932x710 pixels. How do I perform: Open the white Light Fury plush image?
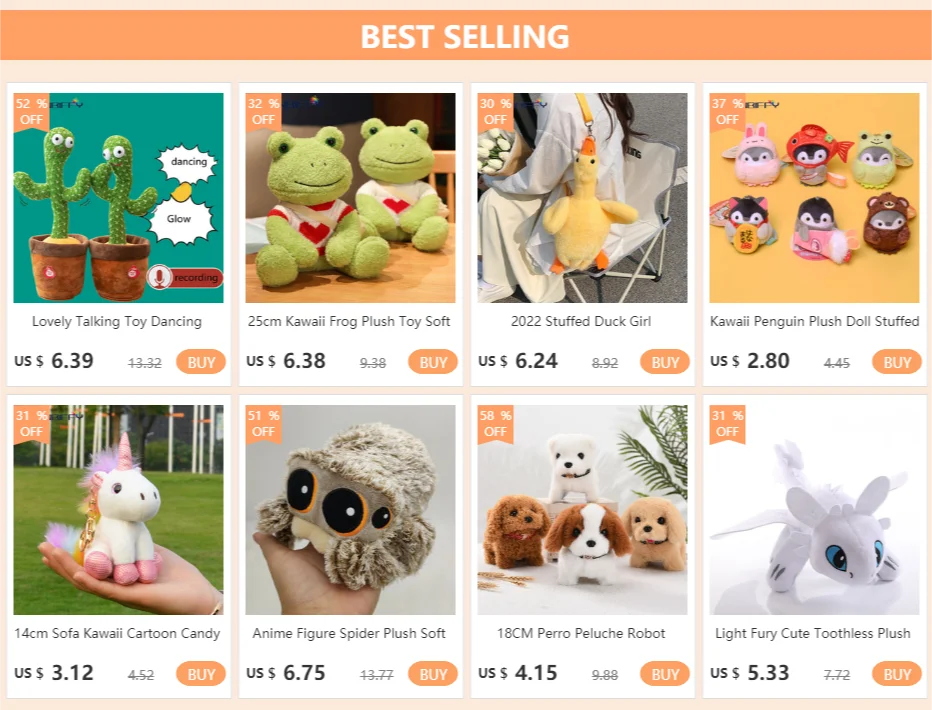(814, 510)
